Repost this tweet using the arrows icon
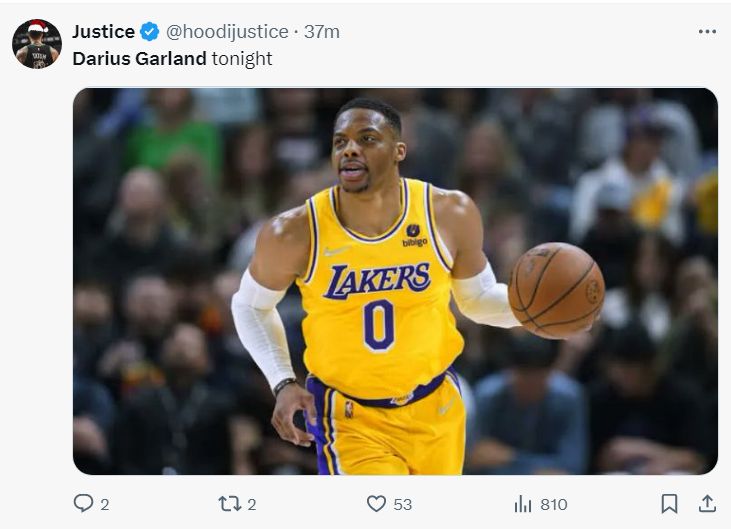The image size is (731, 529). point(230,504)
